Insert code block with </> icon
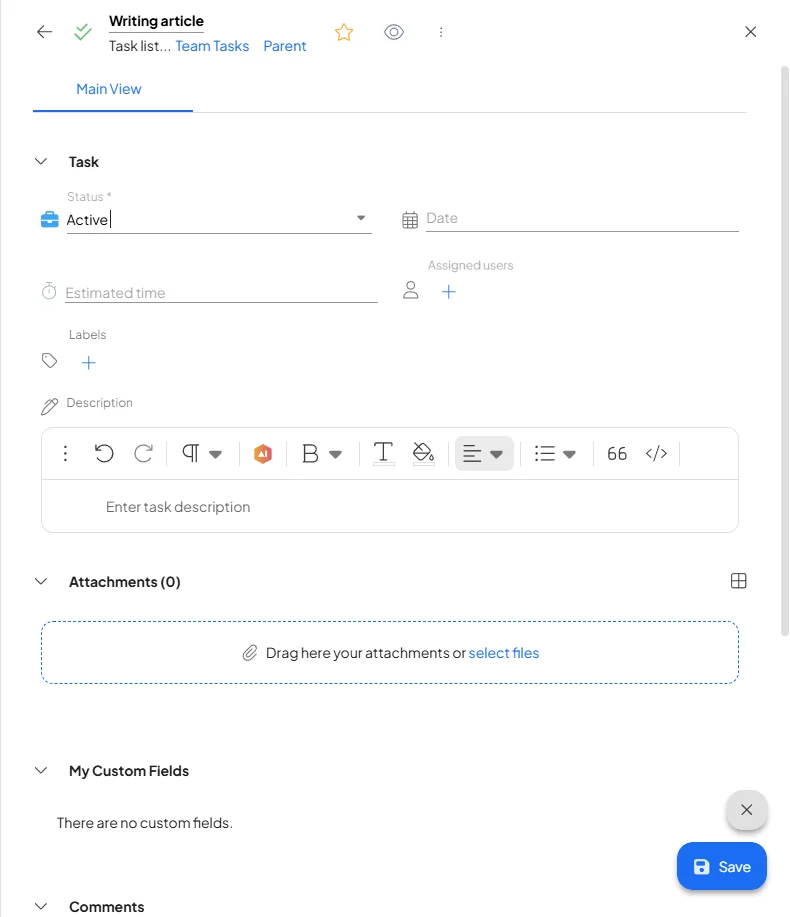The width and height of the screenshot is (790, 917). click(657, 453)
